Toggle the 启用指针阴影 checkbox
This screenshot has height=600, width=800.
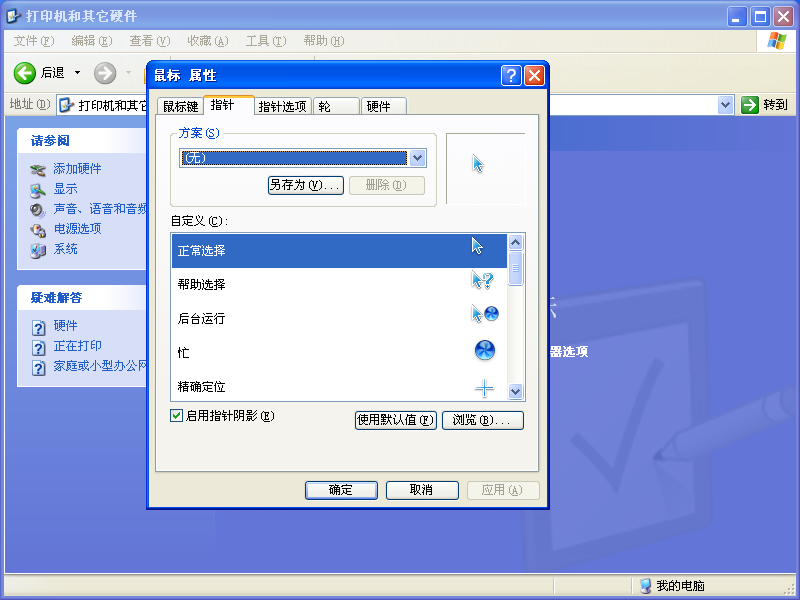click(177, 416)
